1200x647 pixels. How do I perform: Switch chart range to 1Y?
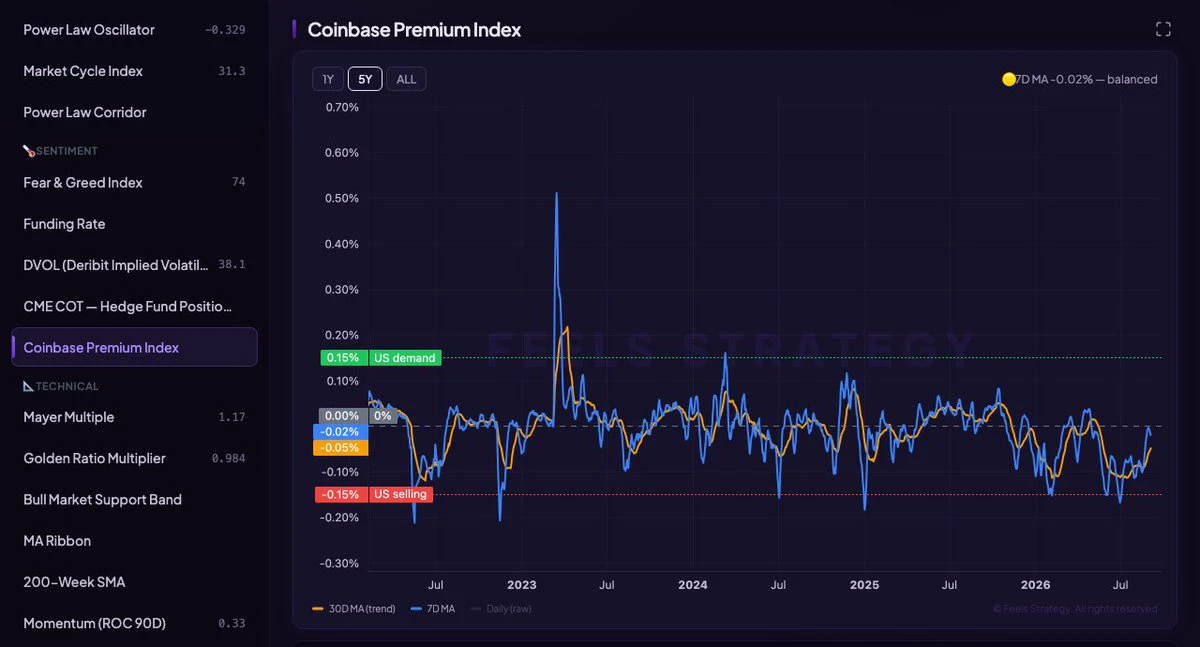tap(328, 79)
